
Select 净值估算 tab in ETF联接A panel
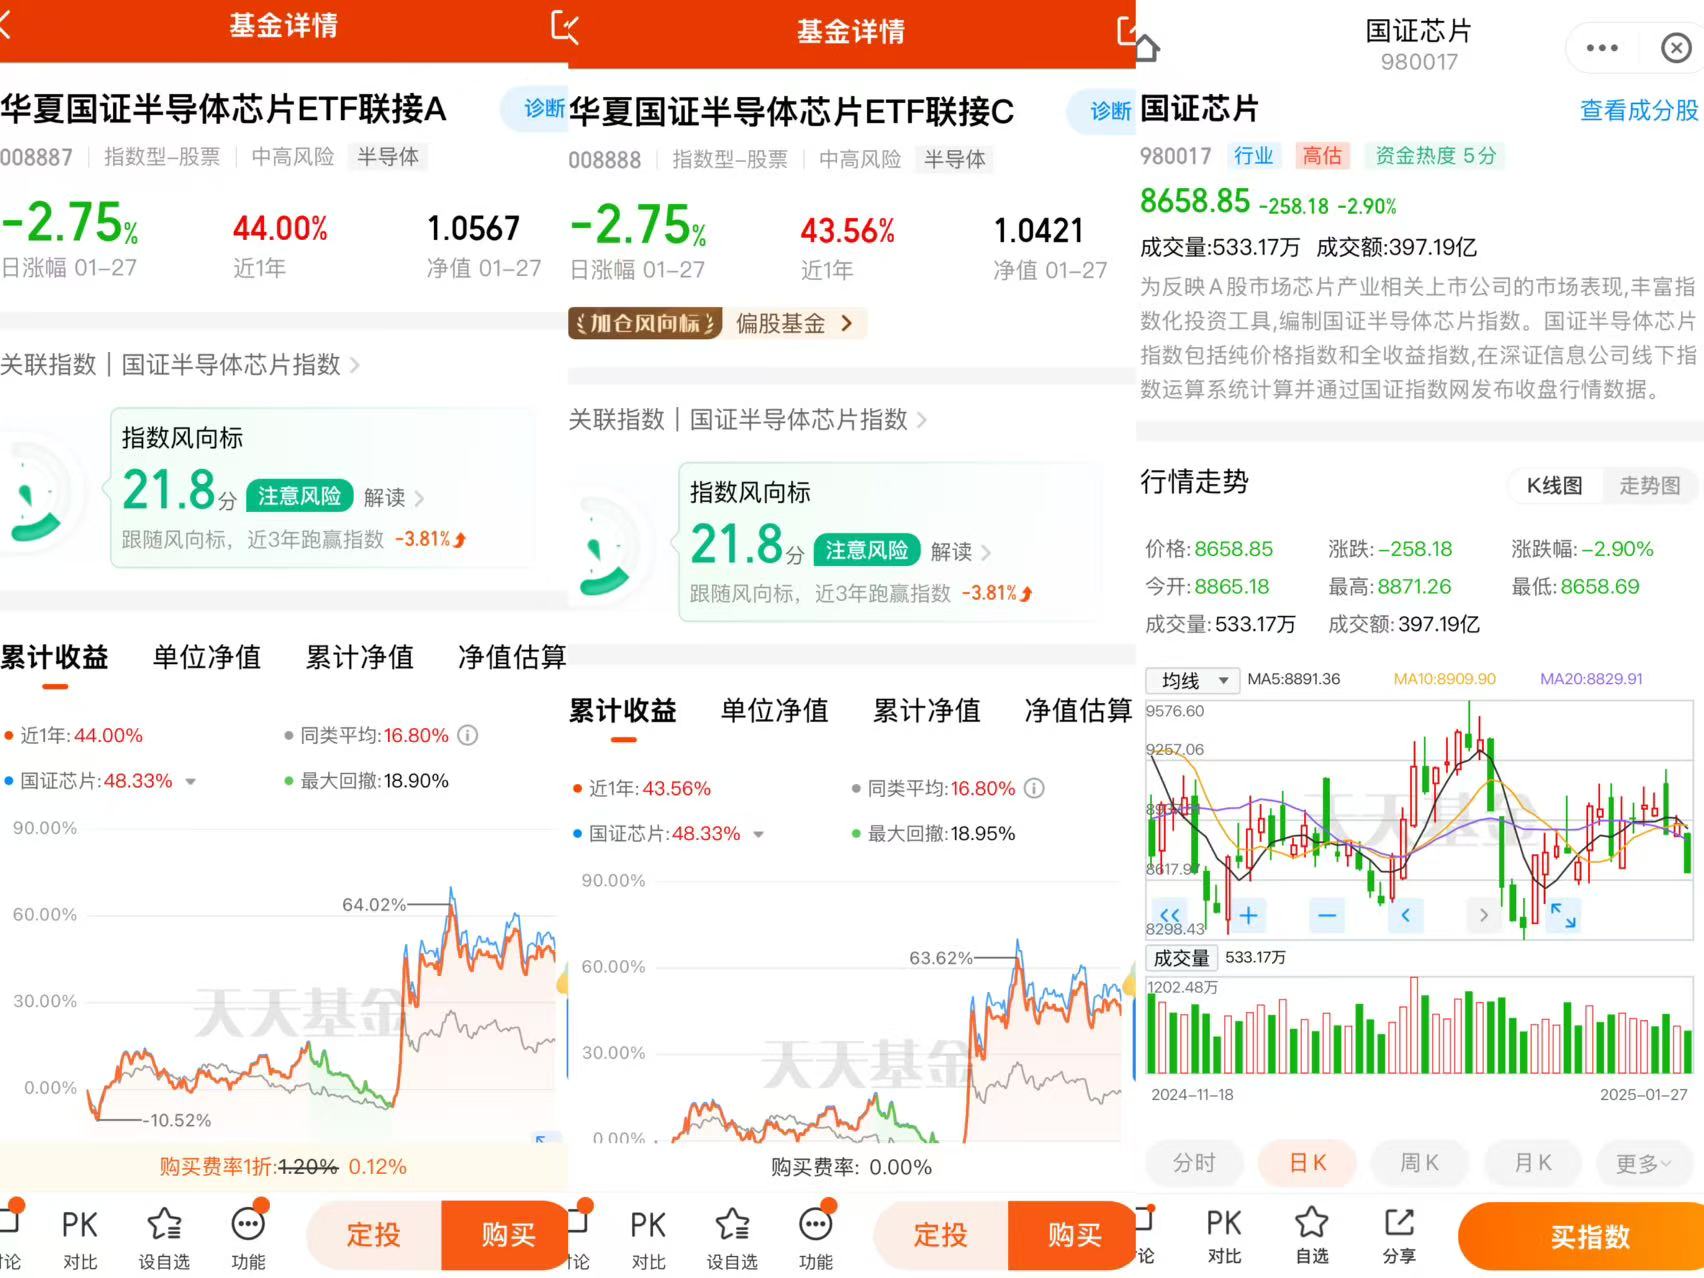tap(512, 657)
